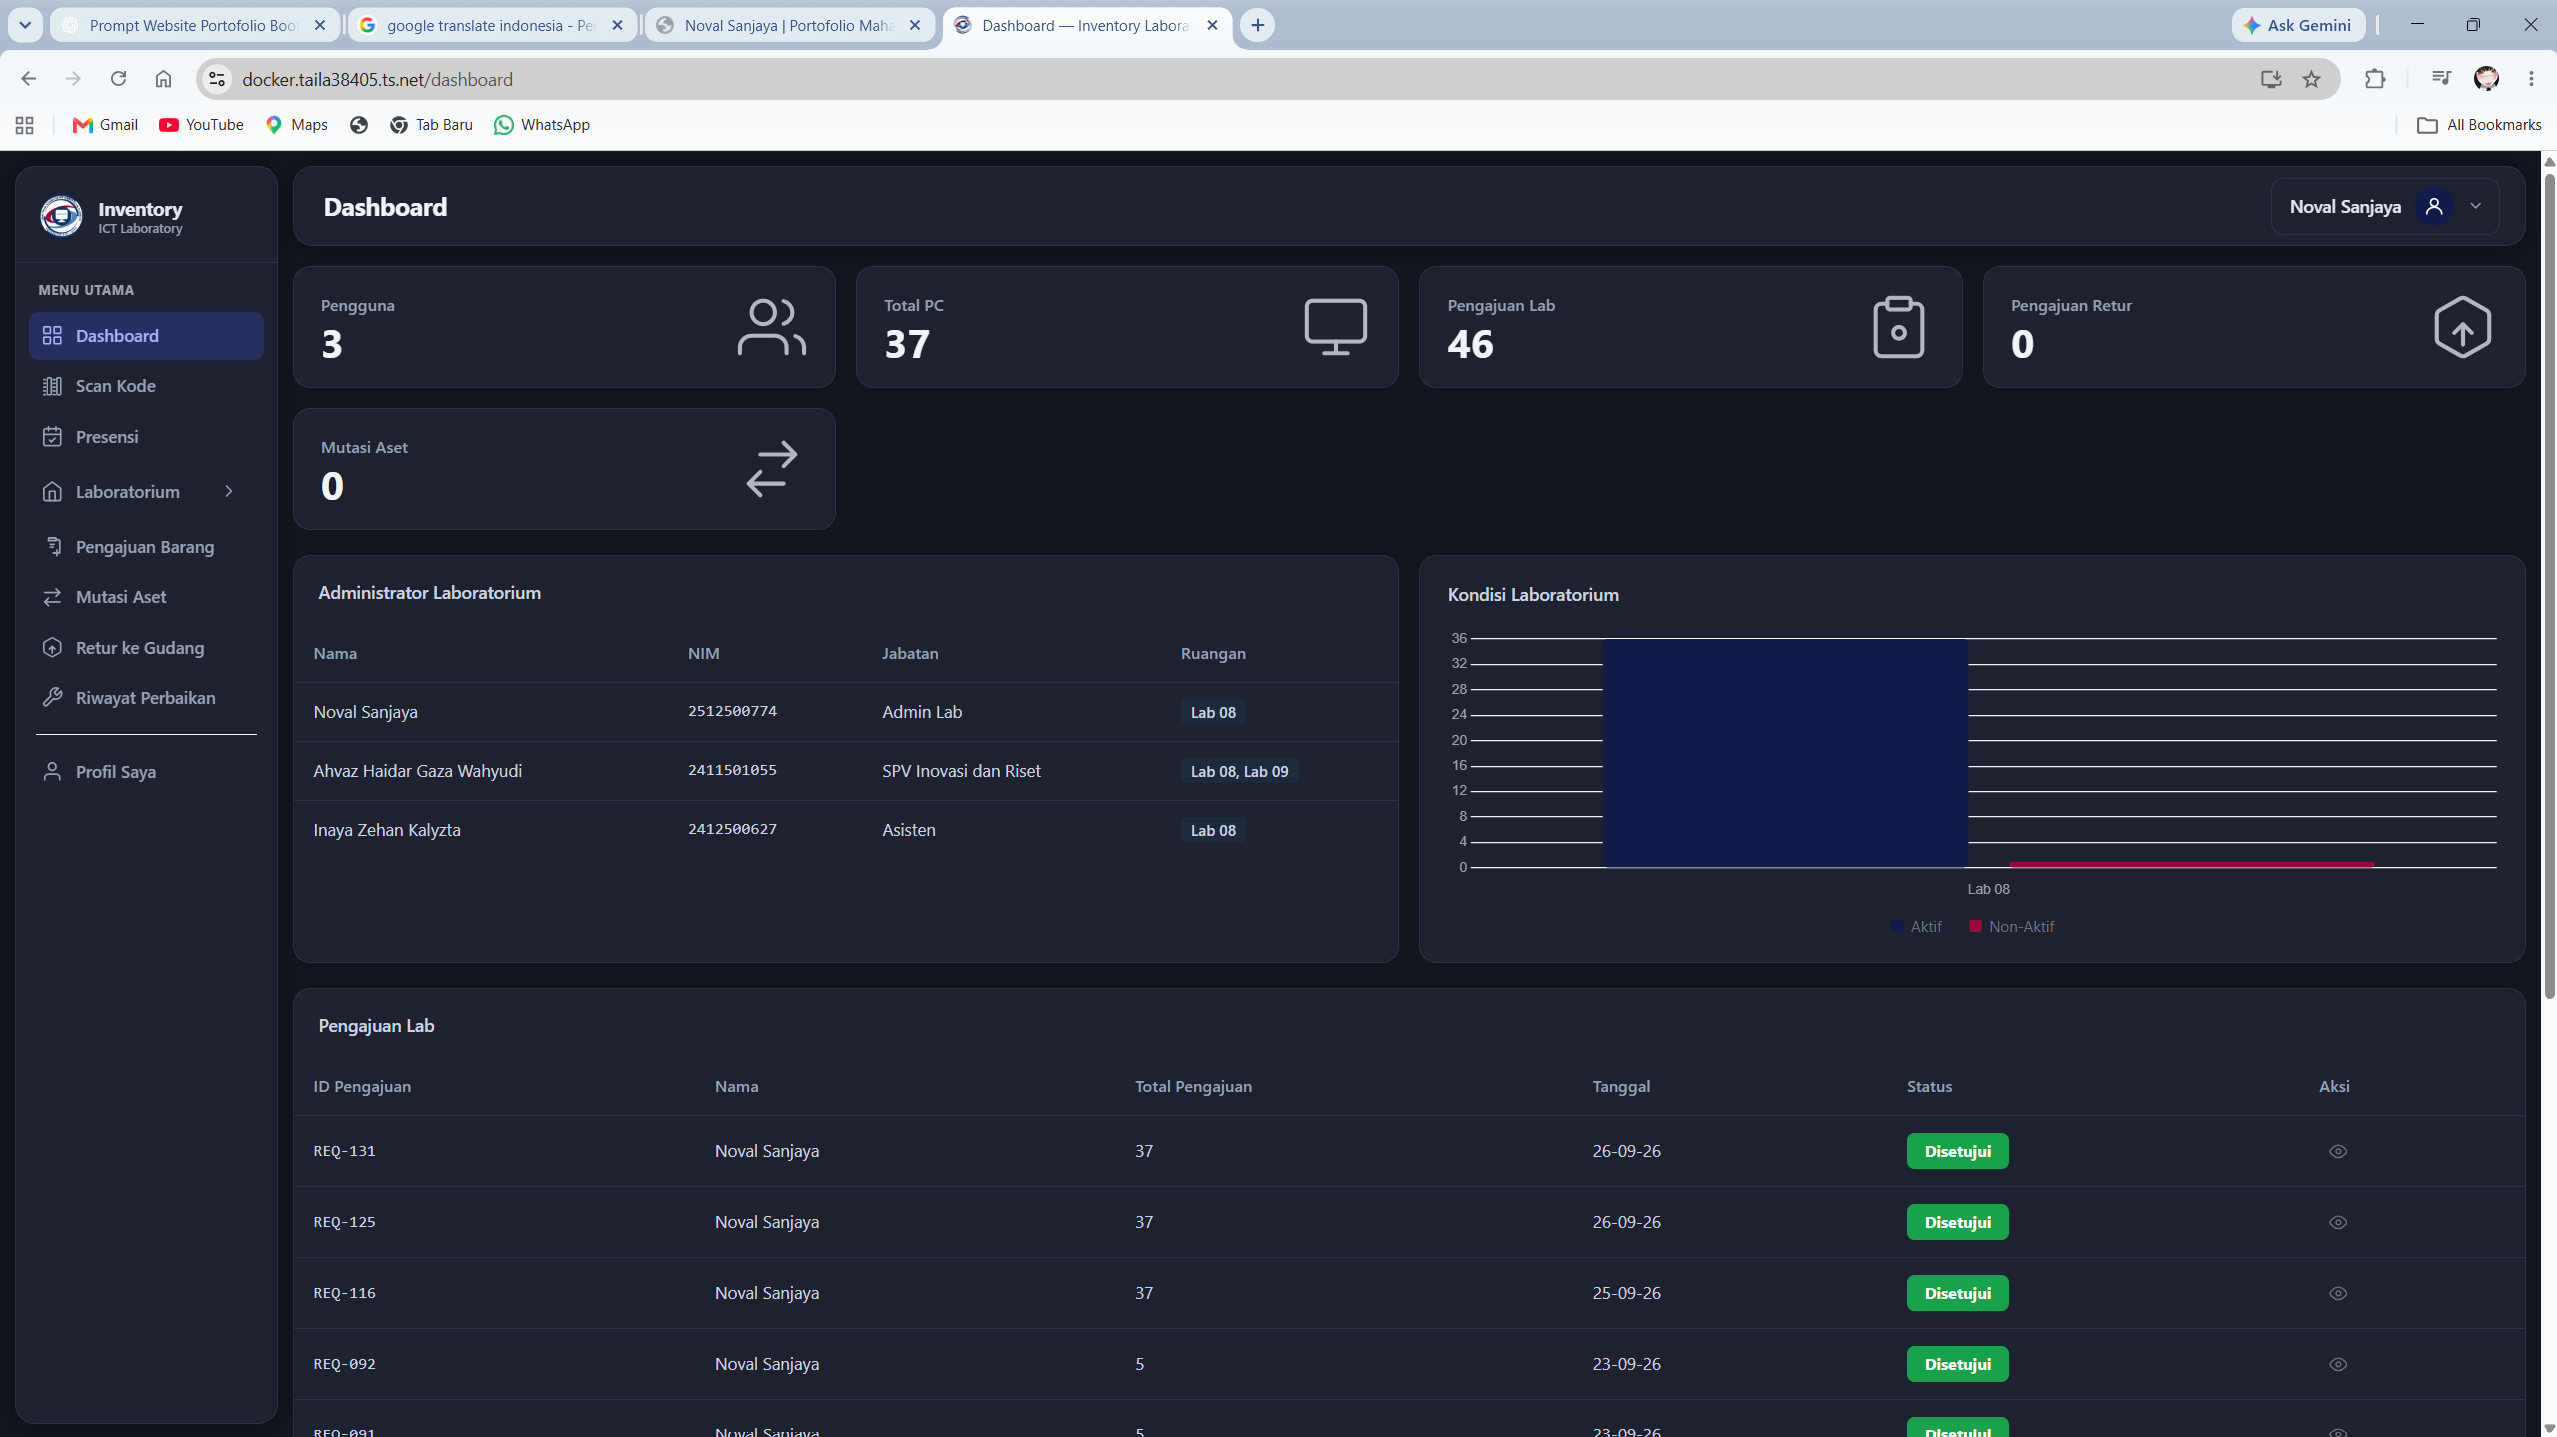Click the Pengajuan Retur upload hexagon icon

2462,327
